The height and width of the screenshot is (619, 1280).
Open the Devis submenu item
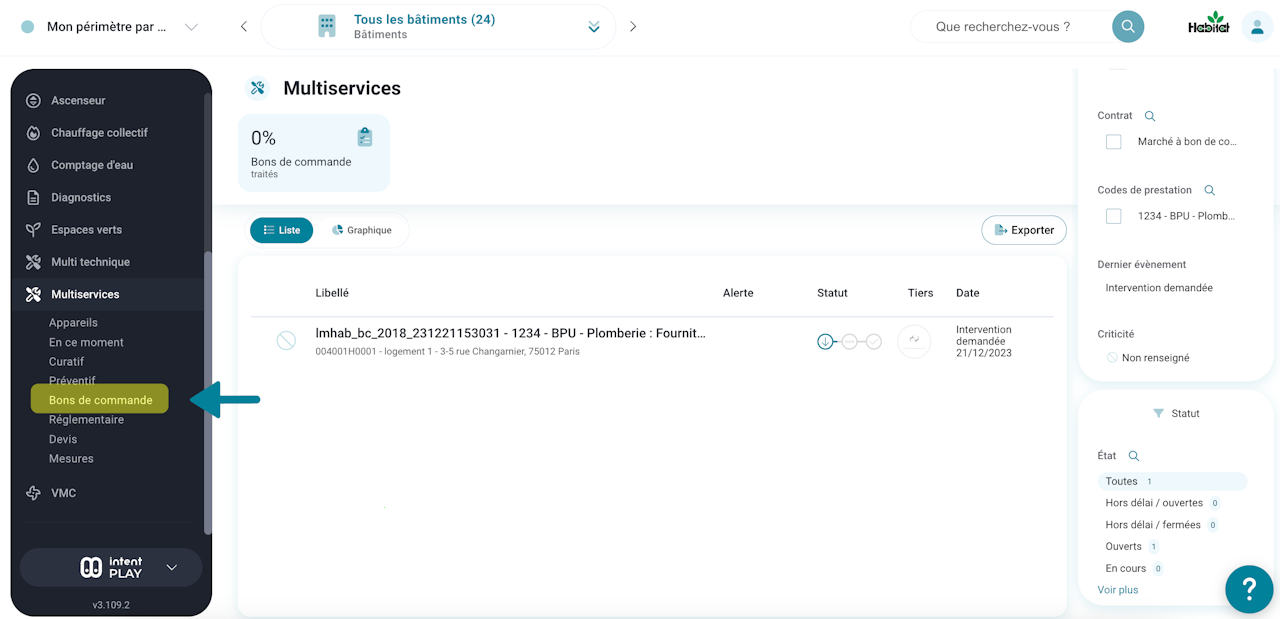tap(63, 439)
